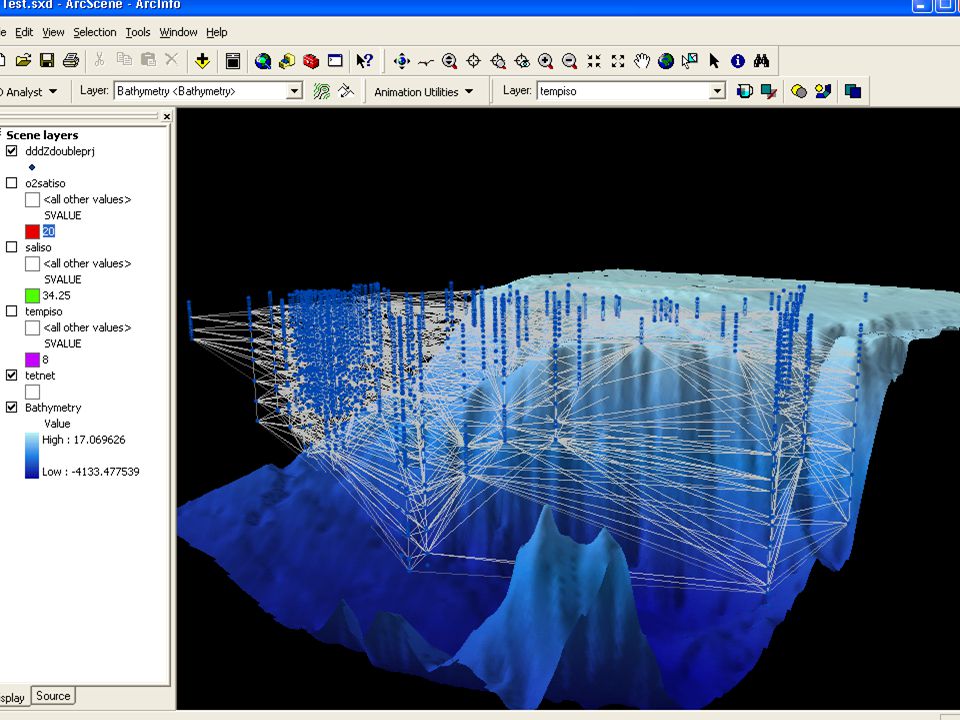The width and height of the screenshot is (960, 720).
Task: Click the Scene layers heading
Action: (42, 135)
